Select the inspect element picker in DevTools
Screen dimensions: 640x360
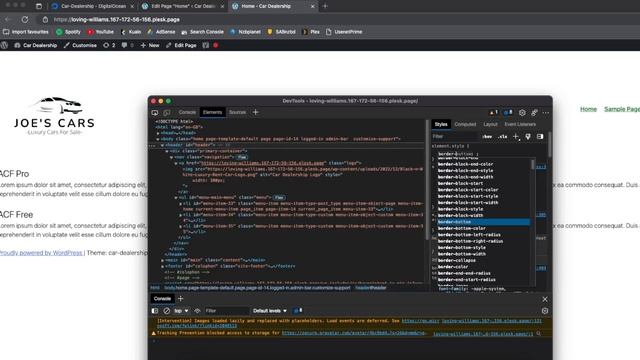pyautogui.click(x=155, y=112)
